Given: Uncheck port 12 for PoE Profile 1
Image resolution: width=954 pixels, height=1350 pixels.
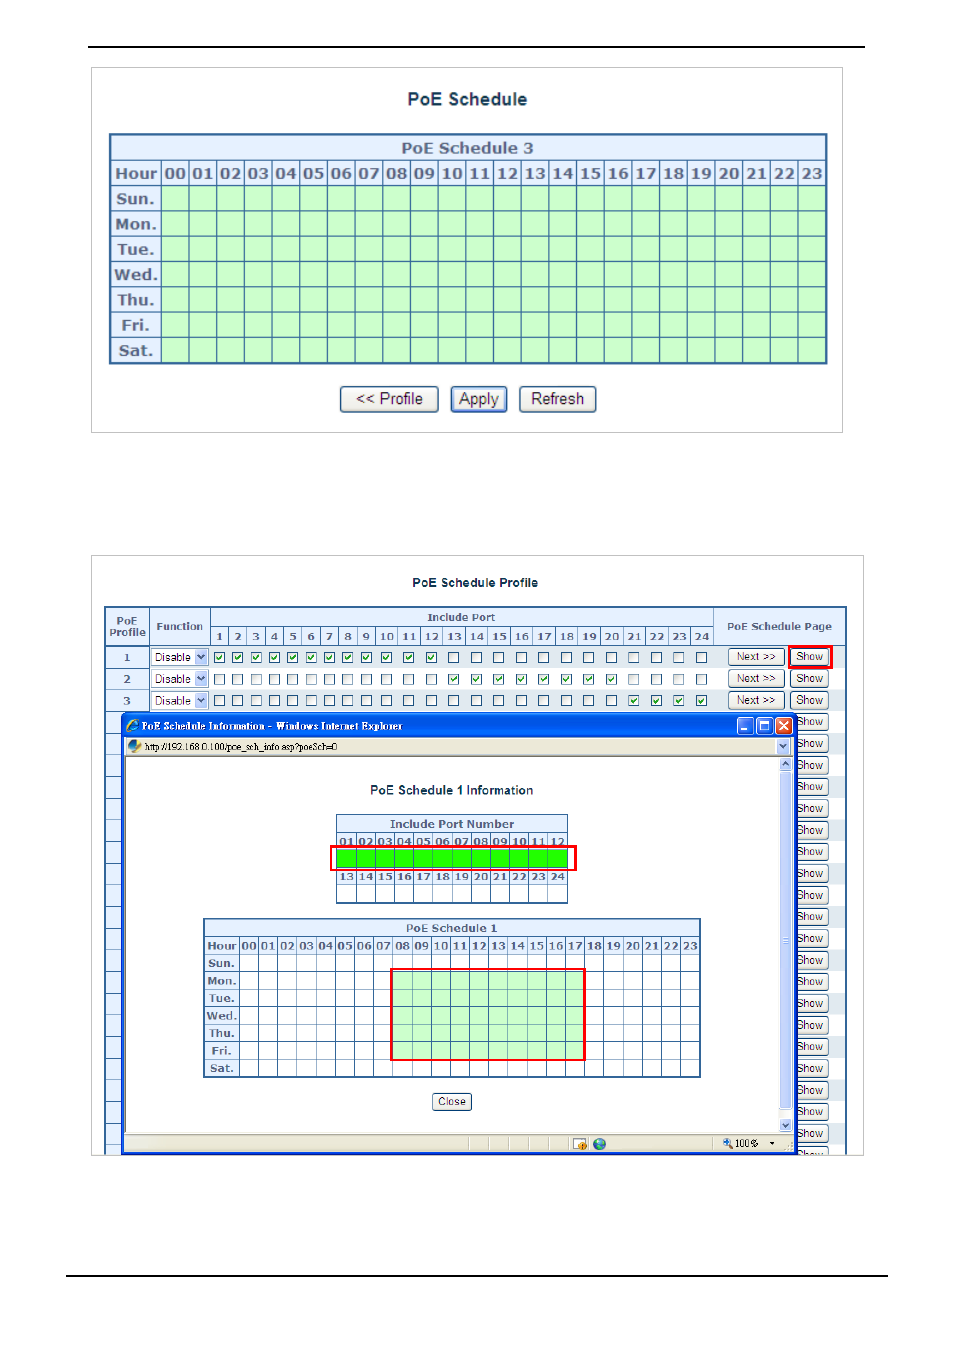Looking at the screenshot, I should point(432,657).
